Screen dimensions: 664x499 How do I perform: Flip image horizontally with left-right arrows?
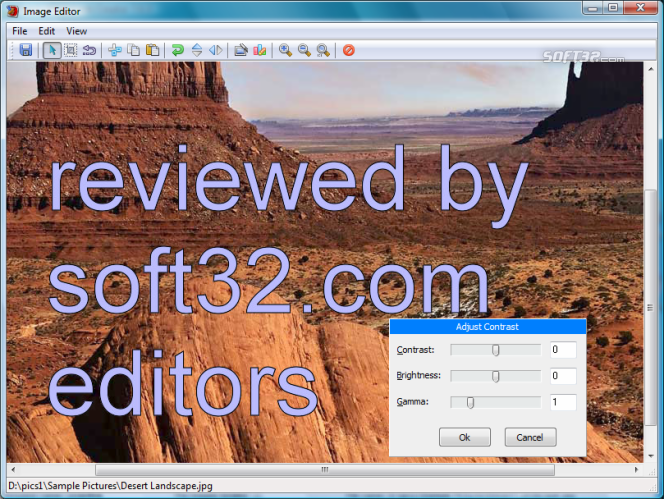click(x=216, y=50)
